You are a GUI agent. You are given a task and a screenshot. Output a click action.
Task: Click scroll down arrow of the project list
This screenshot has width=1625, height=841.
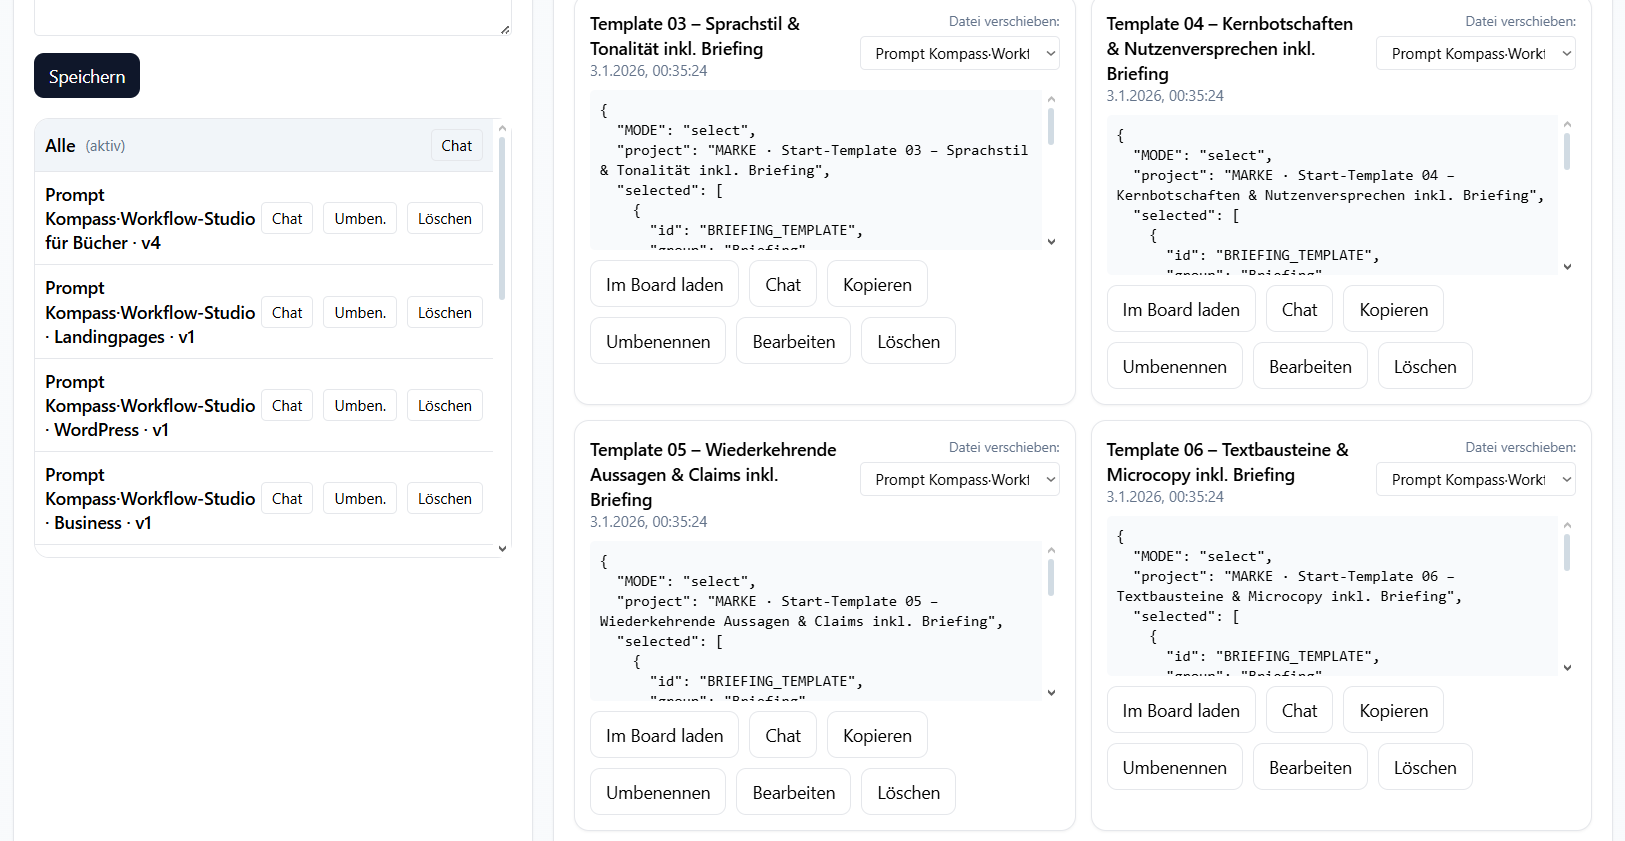(x=502, y=548)
